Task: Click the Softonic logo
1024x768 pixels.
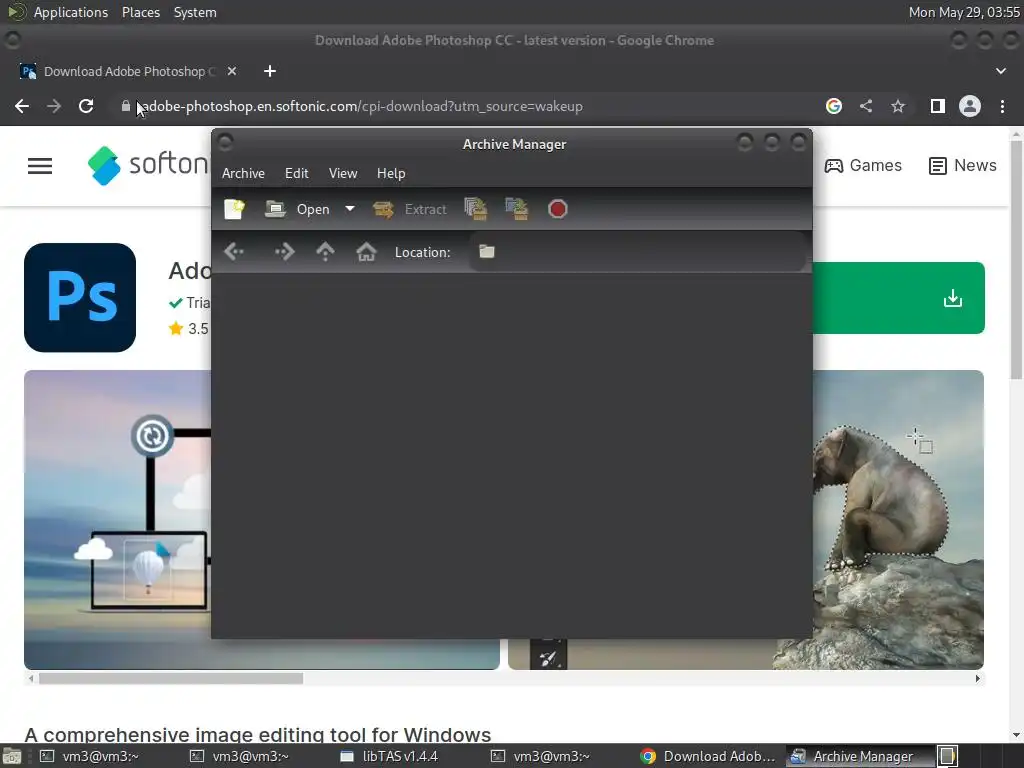Action: (x=148, y=165)
